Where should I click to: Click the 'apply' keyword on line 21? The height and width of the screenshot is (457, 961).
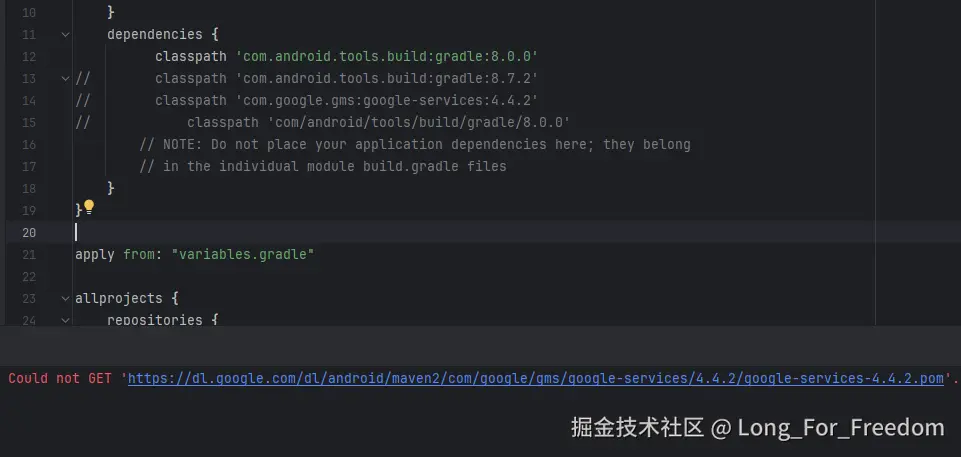tap(95, 254)
